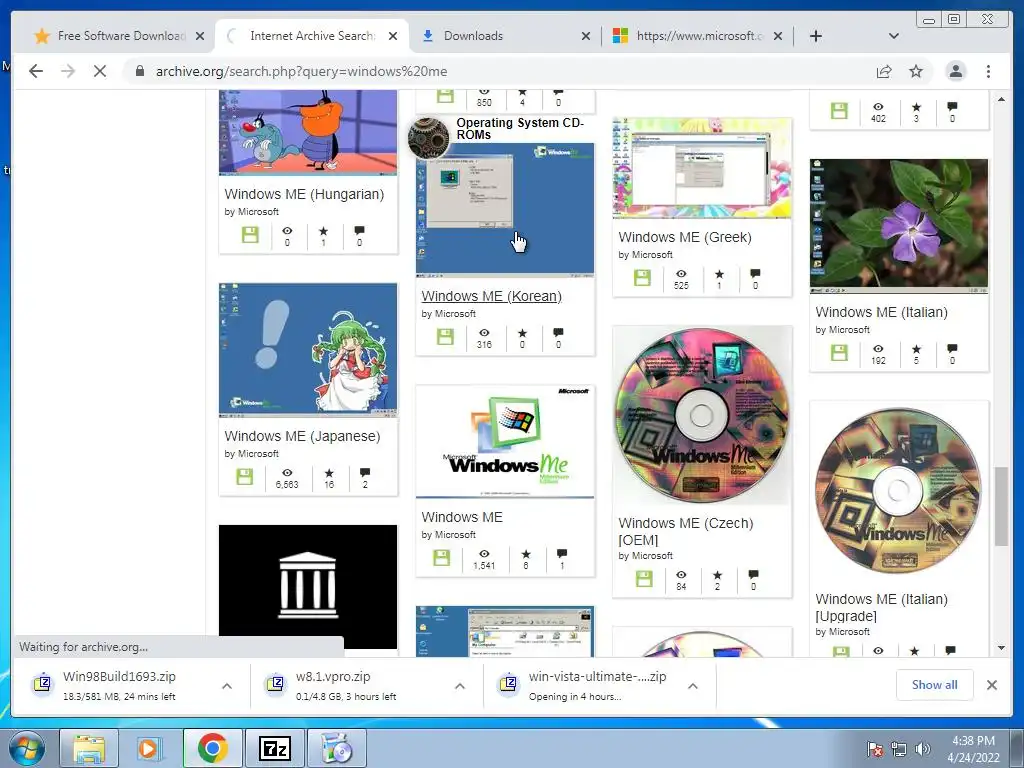Open the Windows ME (Italian) [Upgrade] title
Screen dimensions: 1024x768
point(881,607)
